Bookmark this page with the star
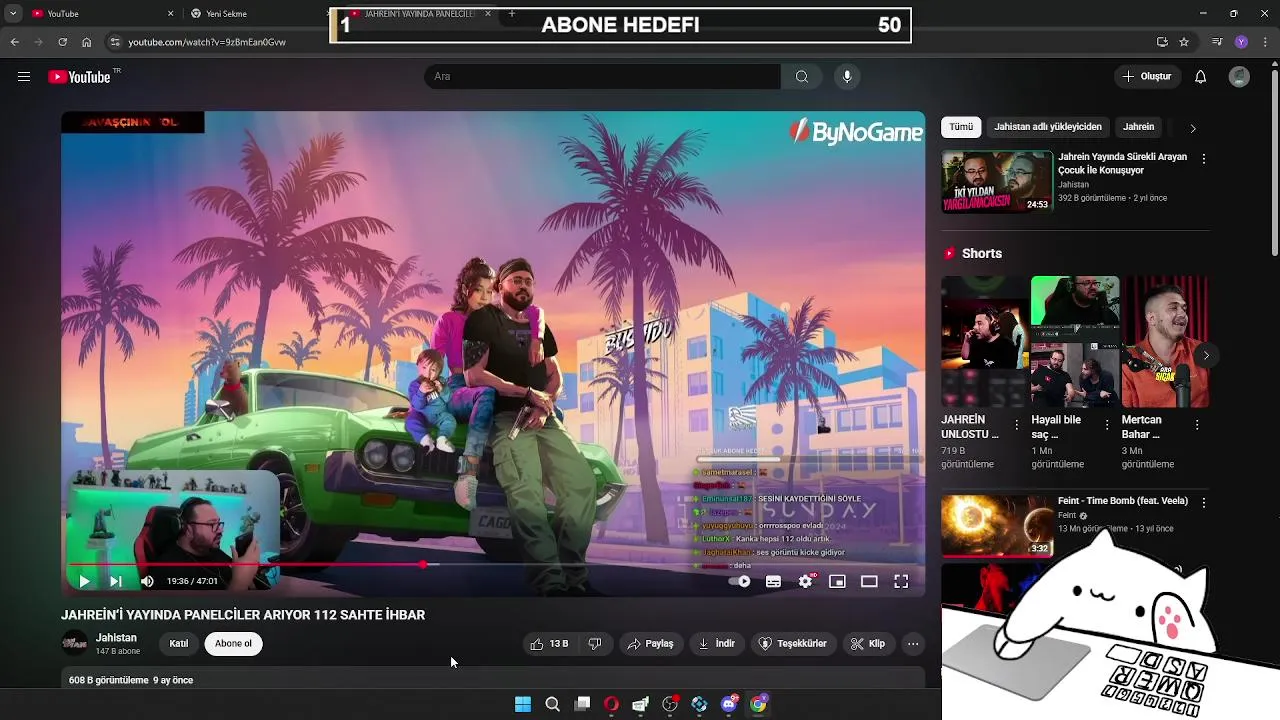Viewport: 1280px width, 720px height. pos(1184,42)
